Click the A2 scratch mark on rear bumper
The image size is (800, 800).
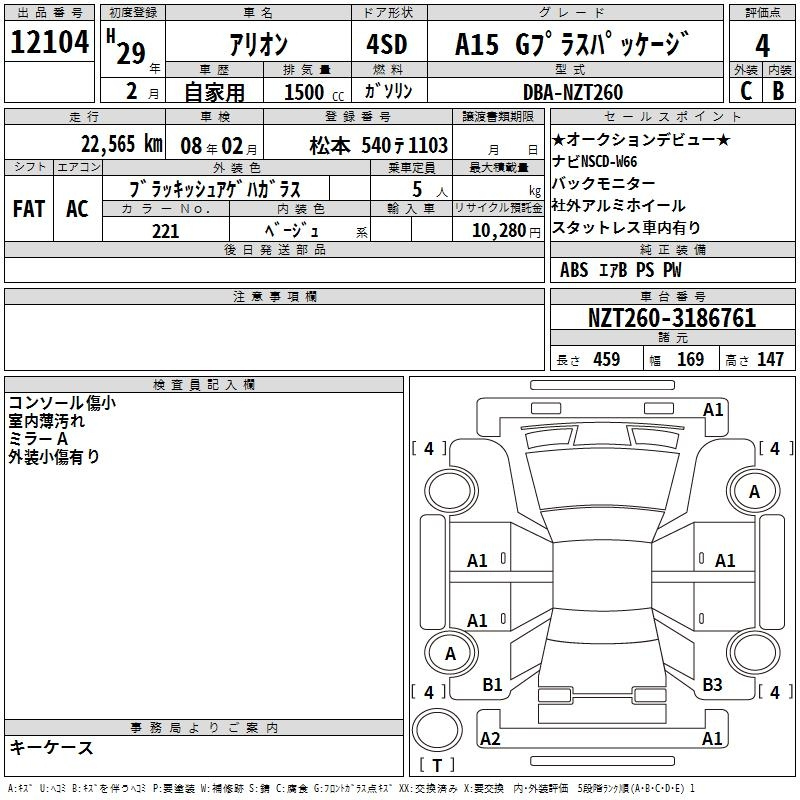tap(490, 738)
